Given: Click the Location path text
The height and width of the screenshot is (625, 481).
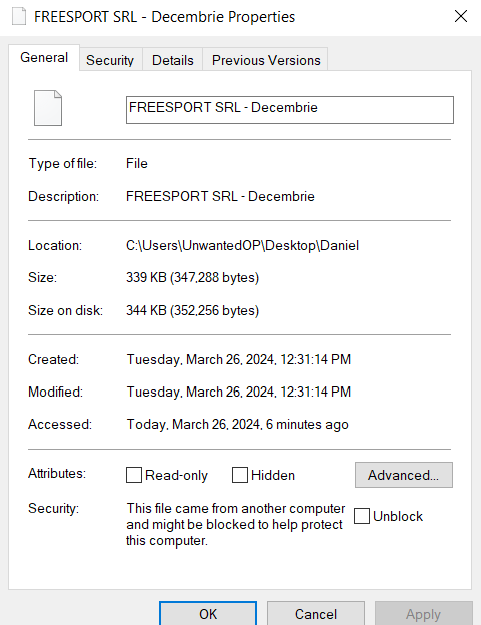Looking at the screenshot, I should click(242, 245).
